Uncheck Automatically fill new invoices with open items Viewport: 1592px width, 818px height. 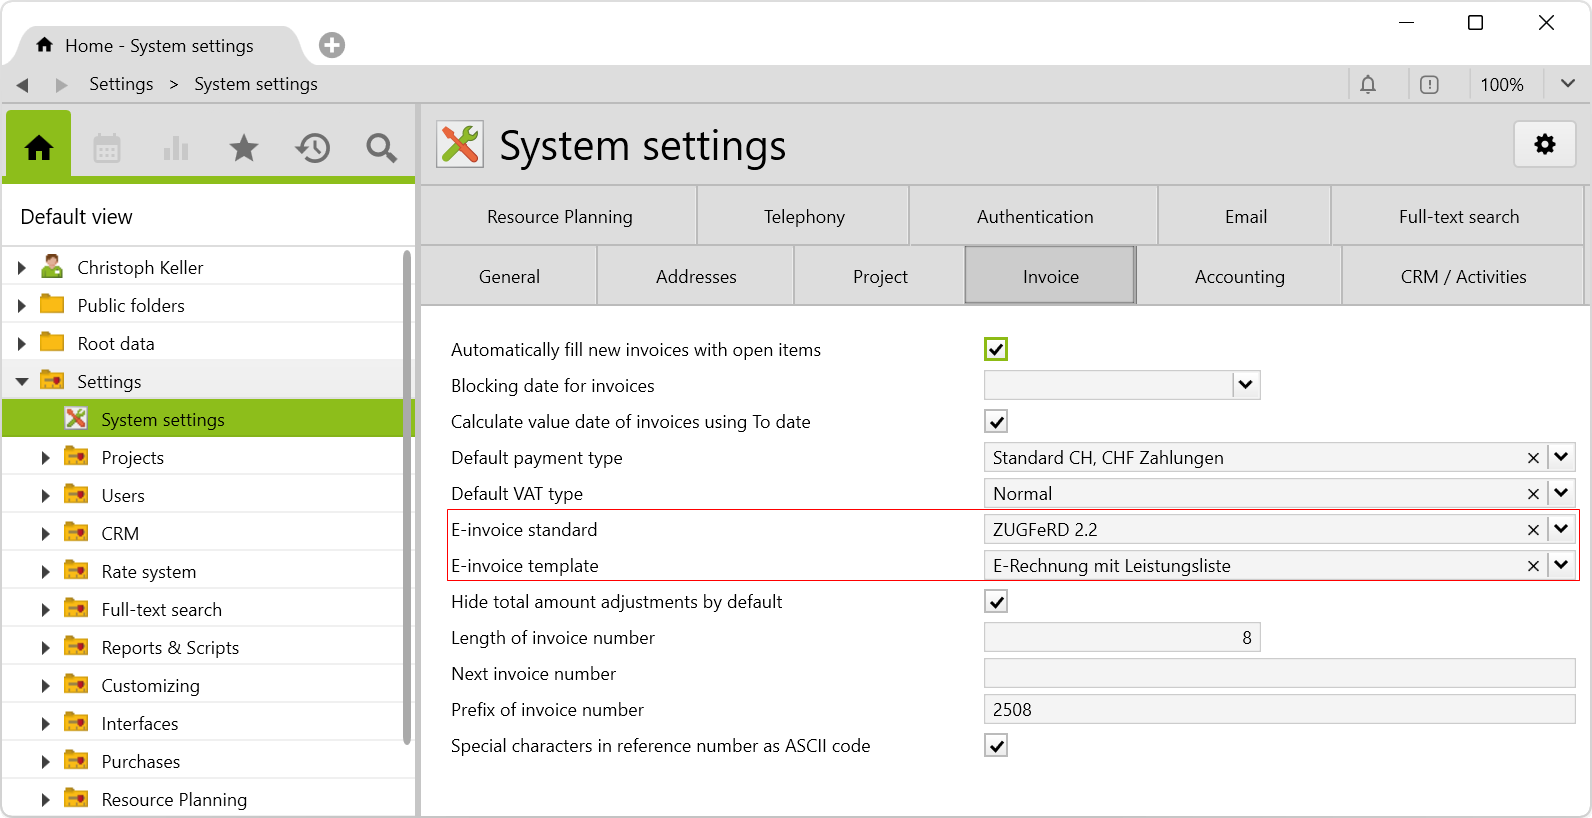pos(996,349)
